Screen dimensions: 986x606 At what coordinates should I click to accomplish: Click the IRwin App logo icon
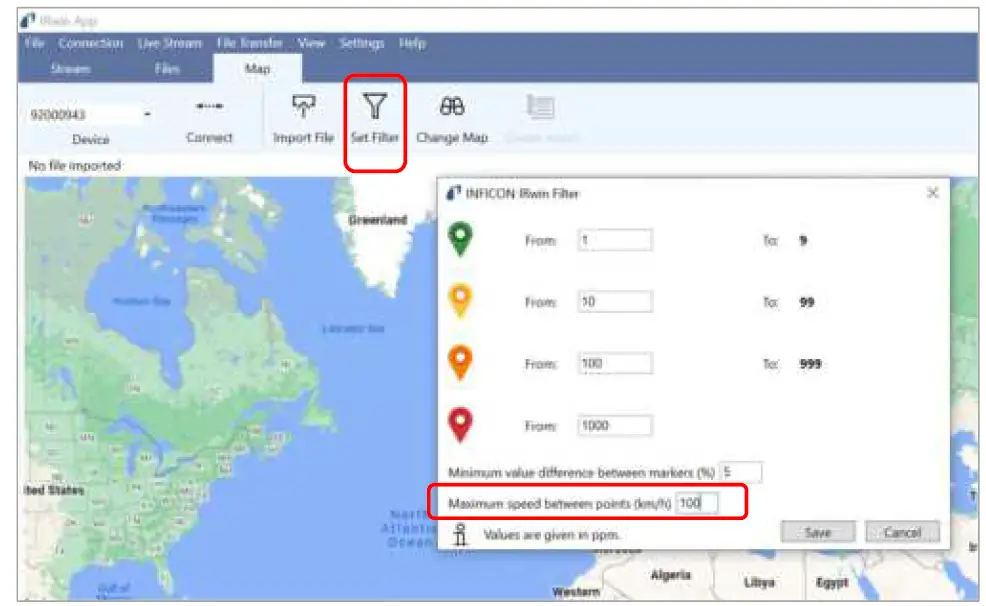[x=28, y=21]
